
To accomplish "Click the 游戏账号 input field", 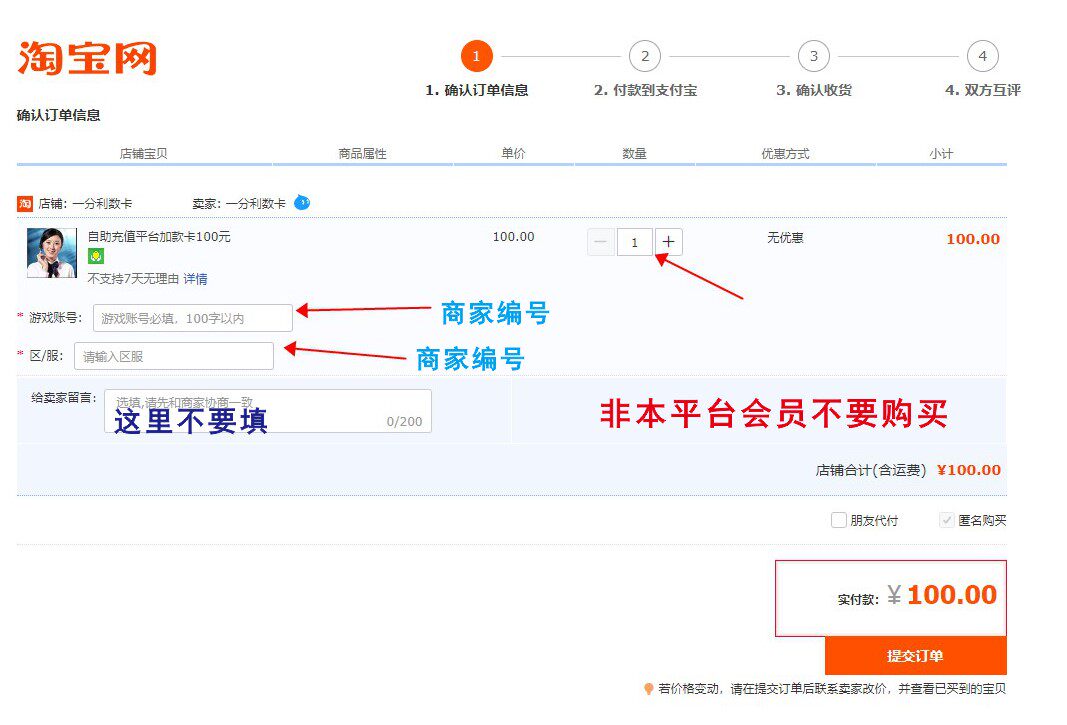I will (193, 318).
